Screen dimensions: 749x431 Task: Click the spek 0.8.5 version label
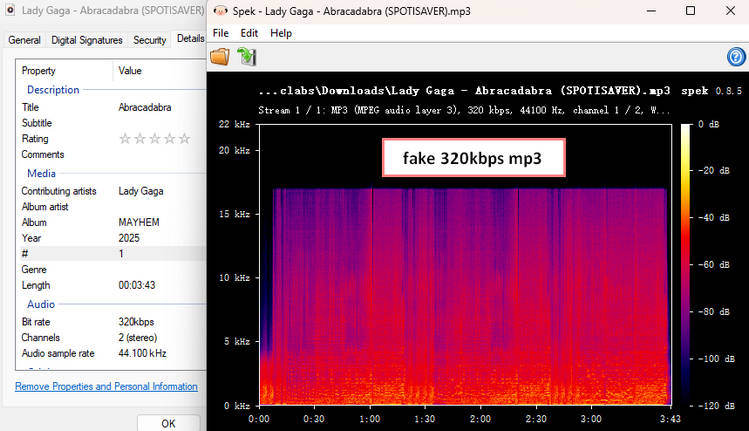[x=711, y=91]
